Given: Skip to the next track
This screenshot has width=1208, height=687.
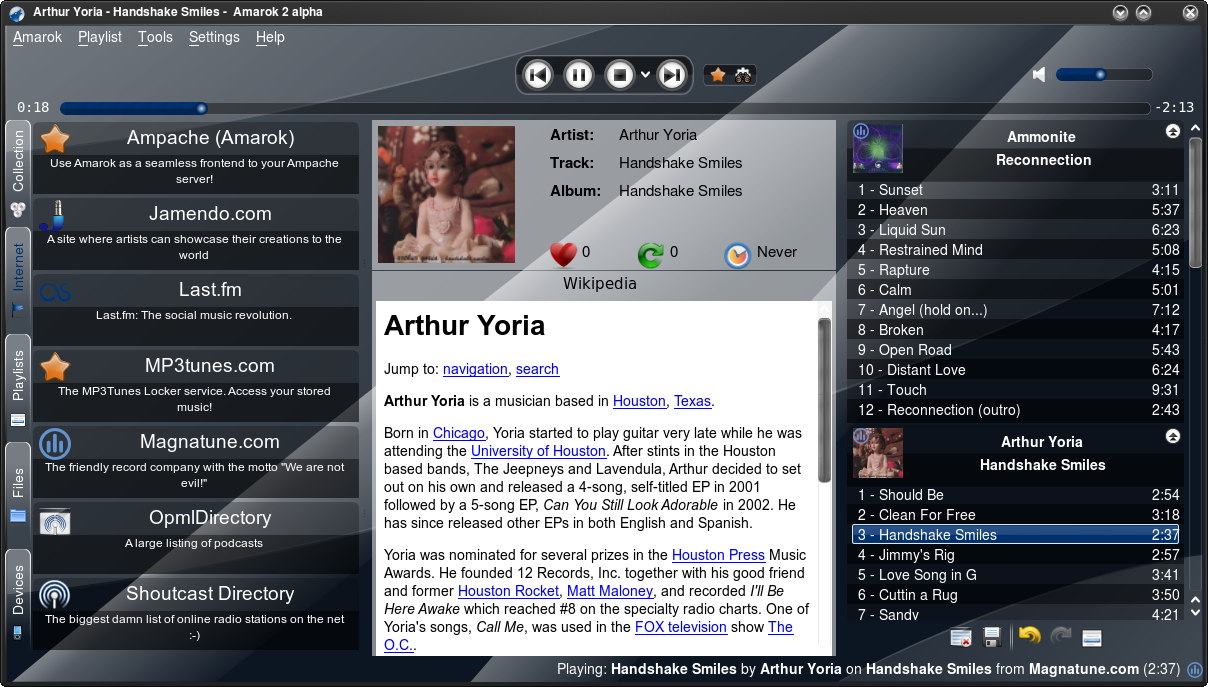Looking at the screenshot, I should pyautogui.click(x=673, y=75).
